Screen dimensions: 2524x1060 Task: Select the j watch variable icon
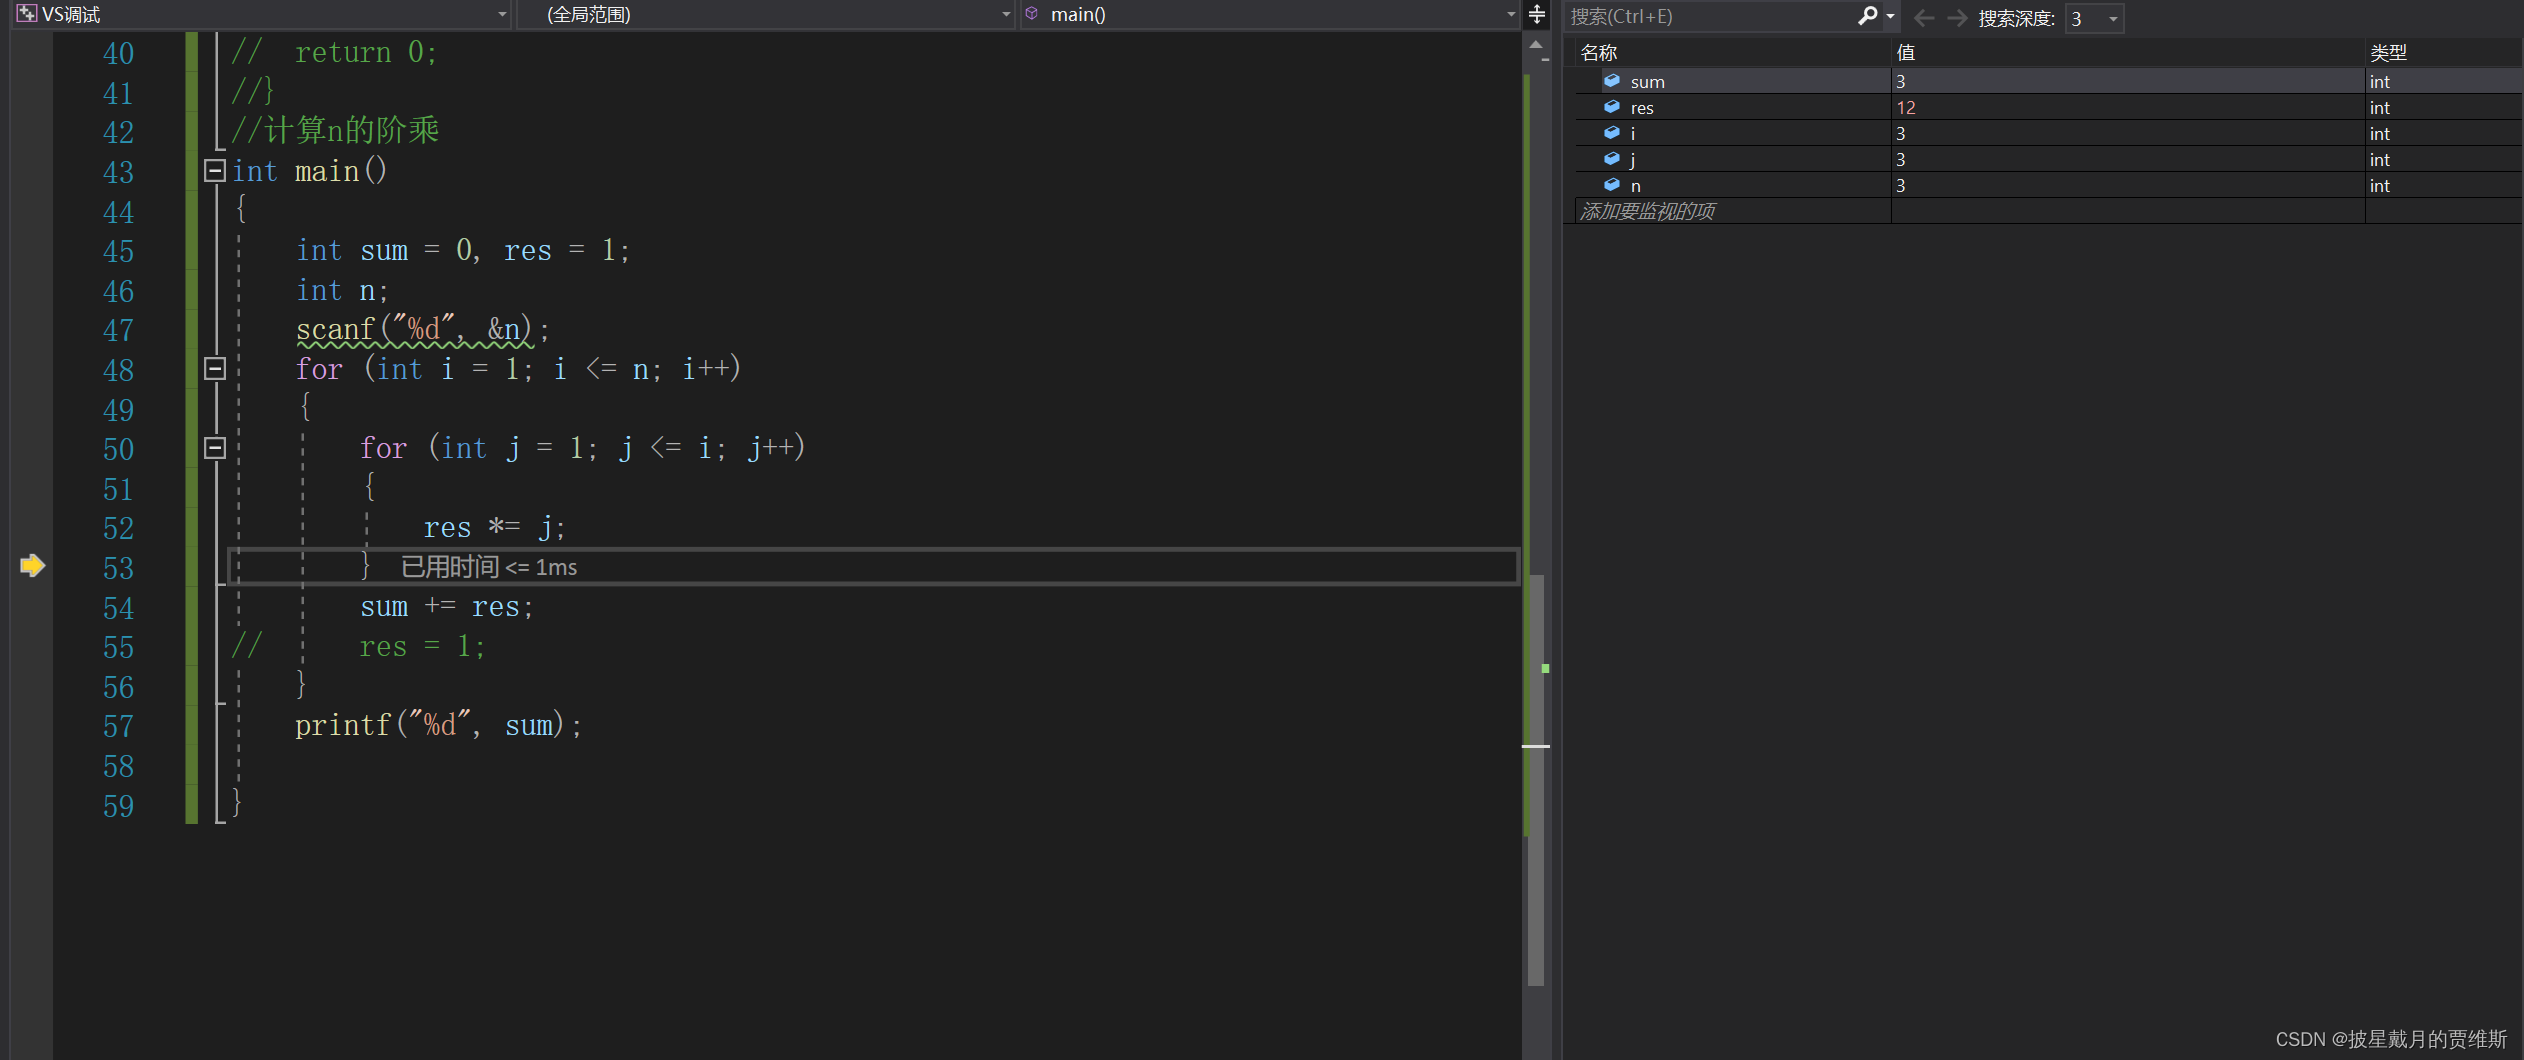[x=1612, y=159]
